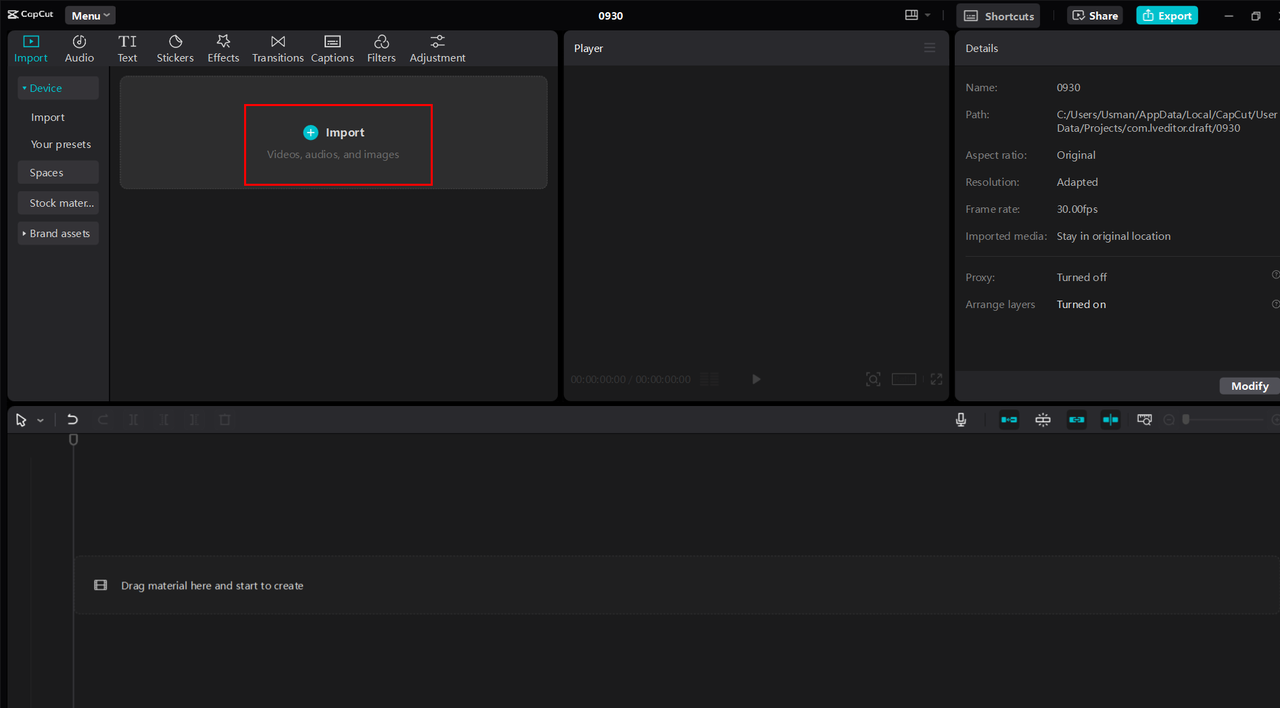Open the Shortcuts panel
Image resolution: width=1280 pixels, height=708 pixels.
coord(998,16)
